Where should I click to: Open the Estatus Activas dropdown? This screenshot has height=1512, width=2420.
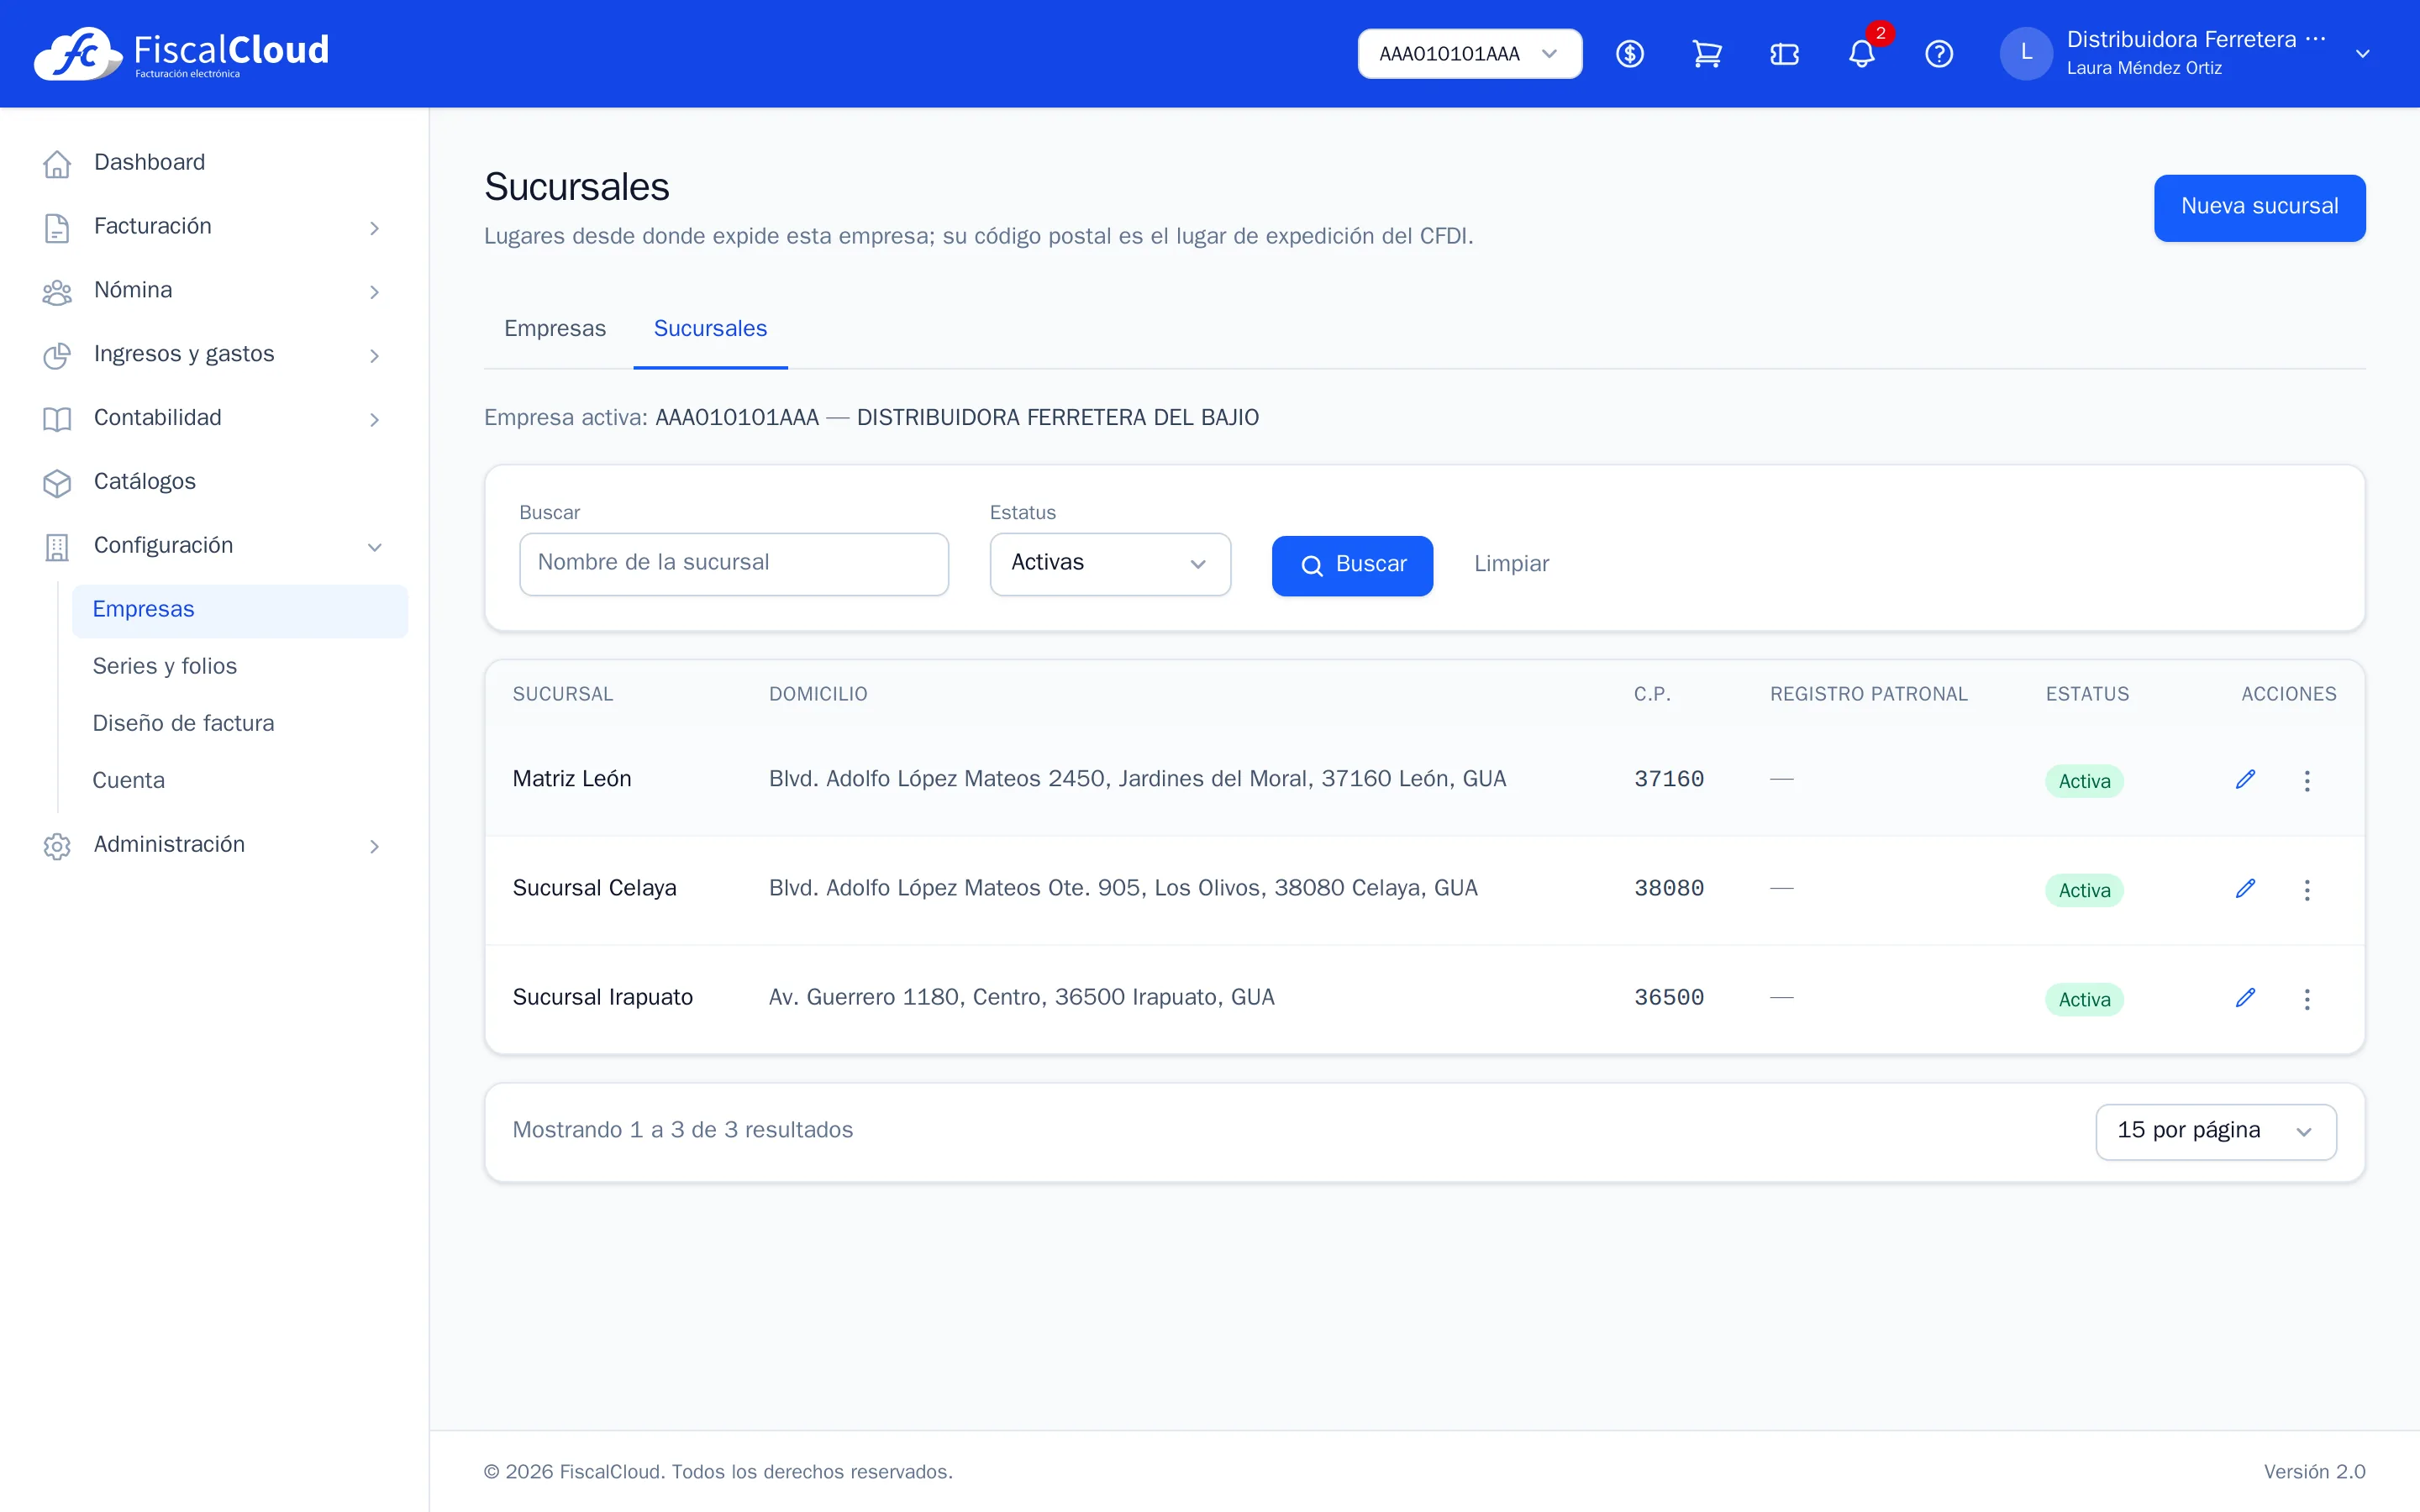point(1110,564)
